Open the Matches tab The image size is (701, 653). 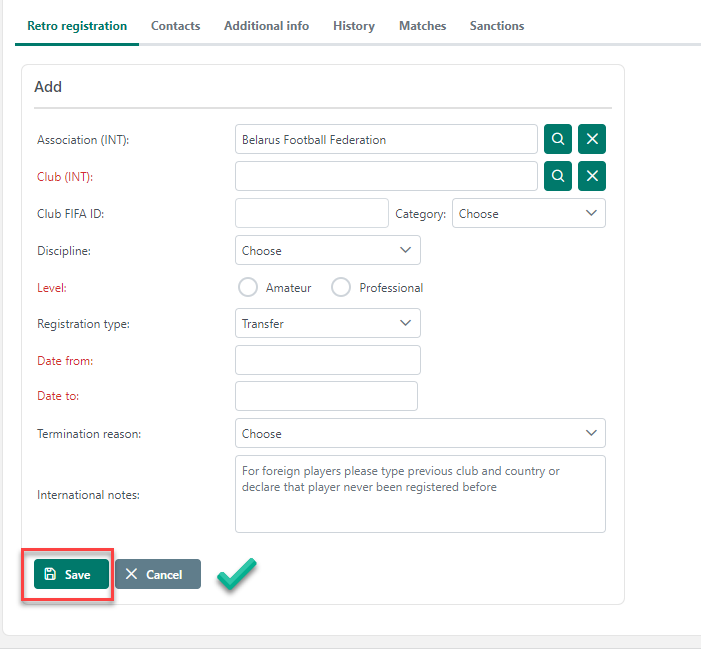422,26
